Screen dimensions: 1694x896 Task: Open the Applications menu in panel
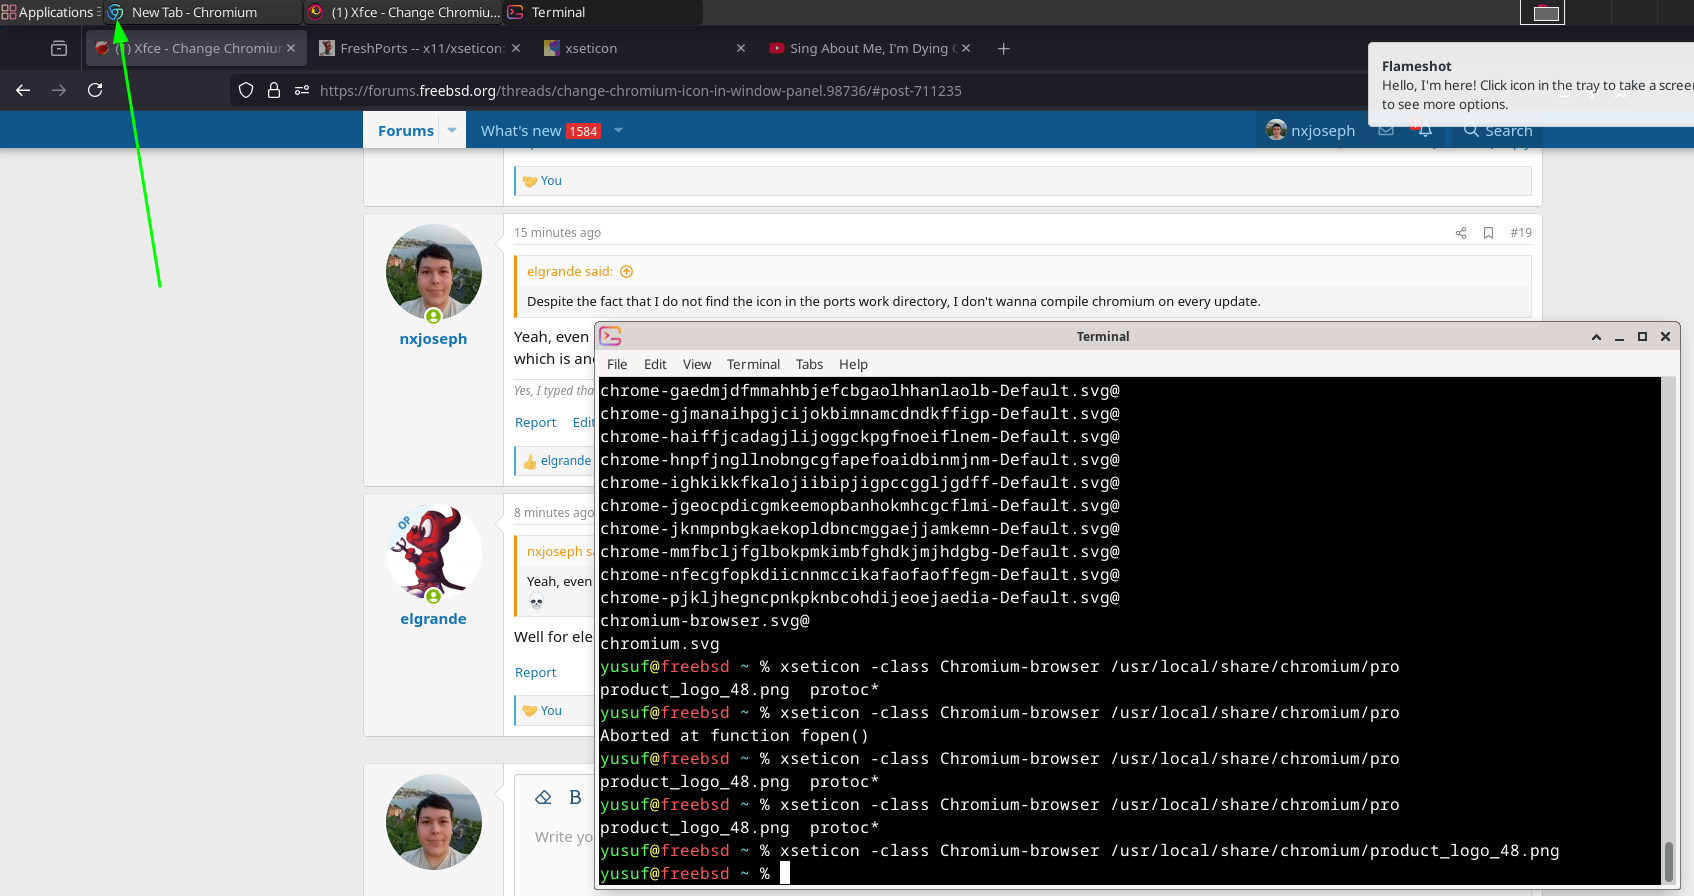point(50,12)
